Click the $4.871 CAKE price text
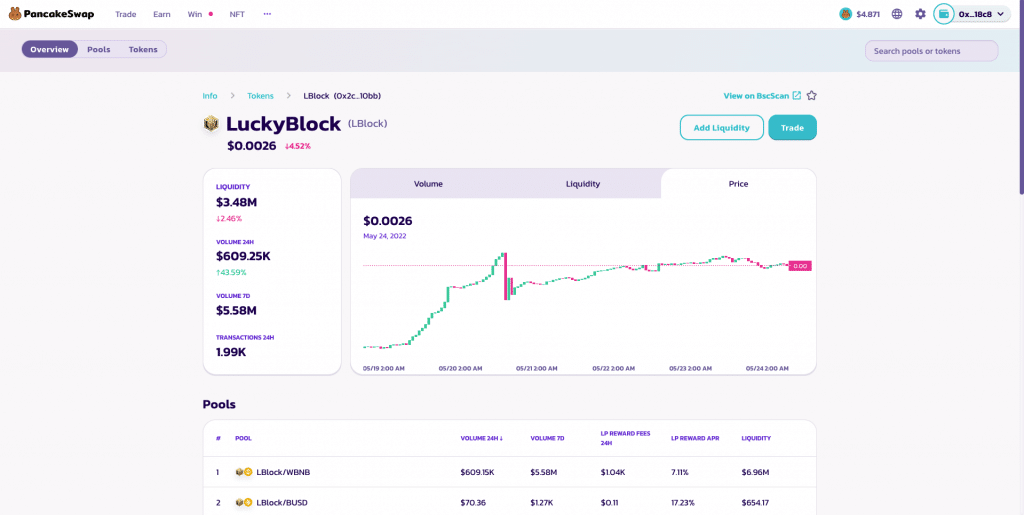 tap(868, 14)
